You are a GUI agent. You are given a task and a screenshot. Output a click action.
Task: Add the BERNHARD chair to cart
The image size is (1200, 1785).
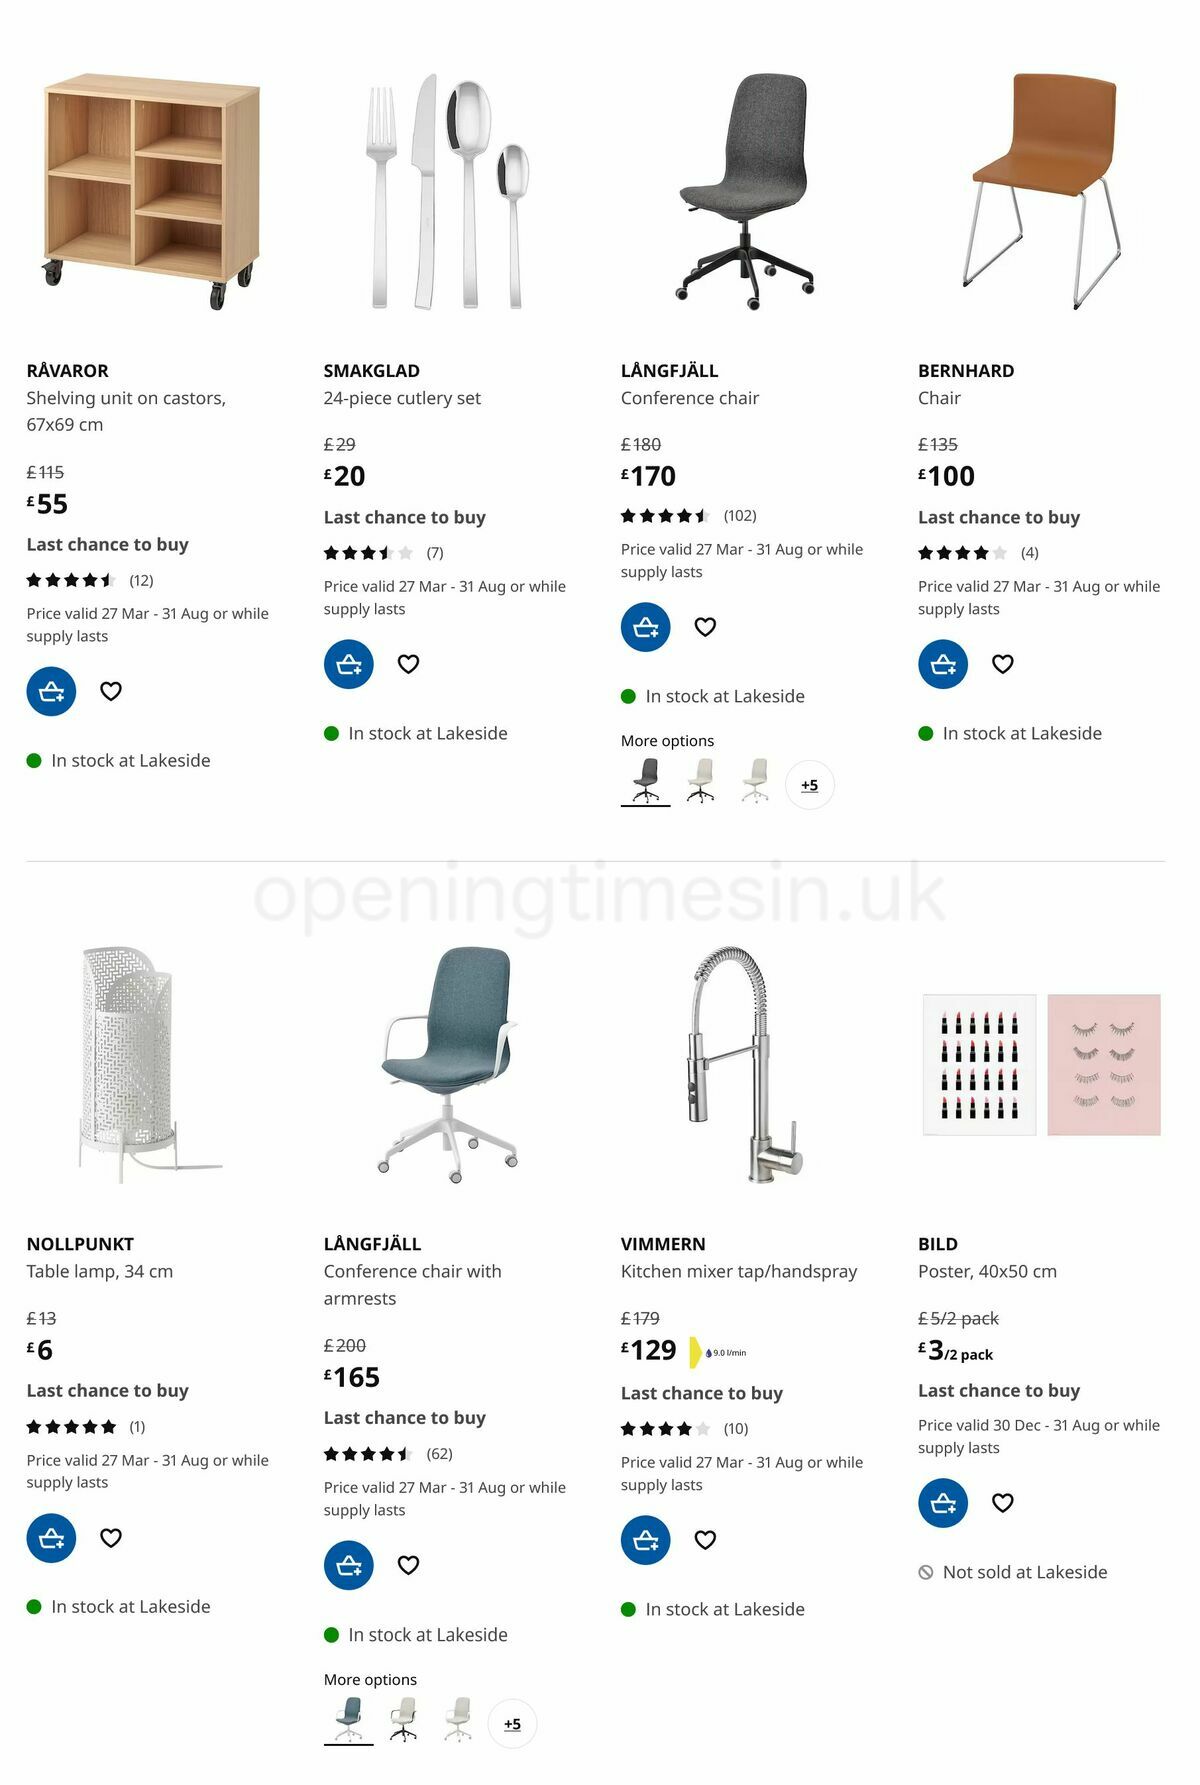point(942,663)
